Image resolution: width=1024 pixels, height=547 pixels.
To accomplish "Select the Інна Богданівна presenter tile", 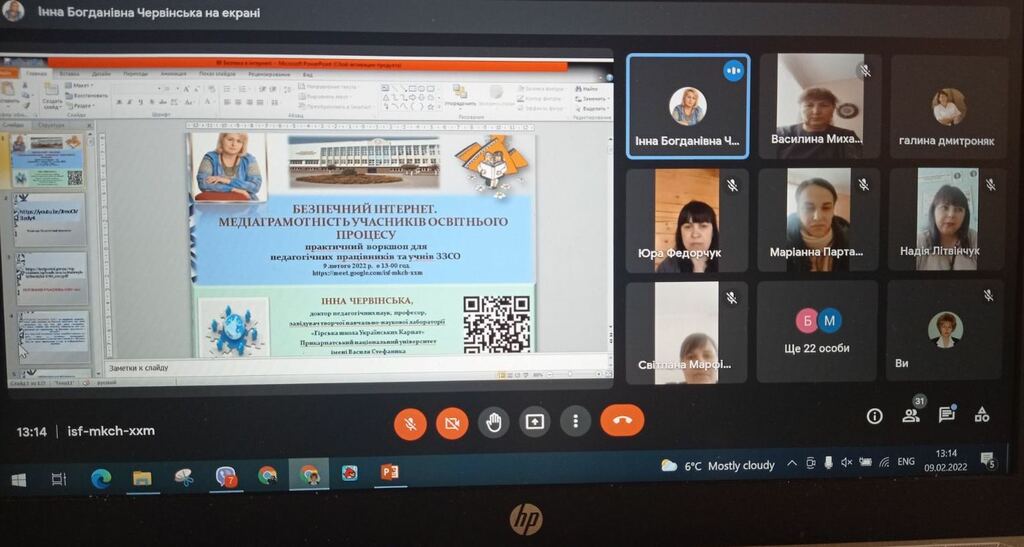I will point(686,106).
